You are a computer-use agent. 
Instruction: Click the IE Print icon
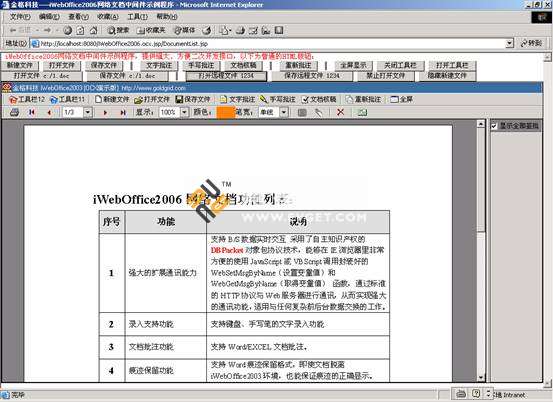pos(241,30)
